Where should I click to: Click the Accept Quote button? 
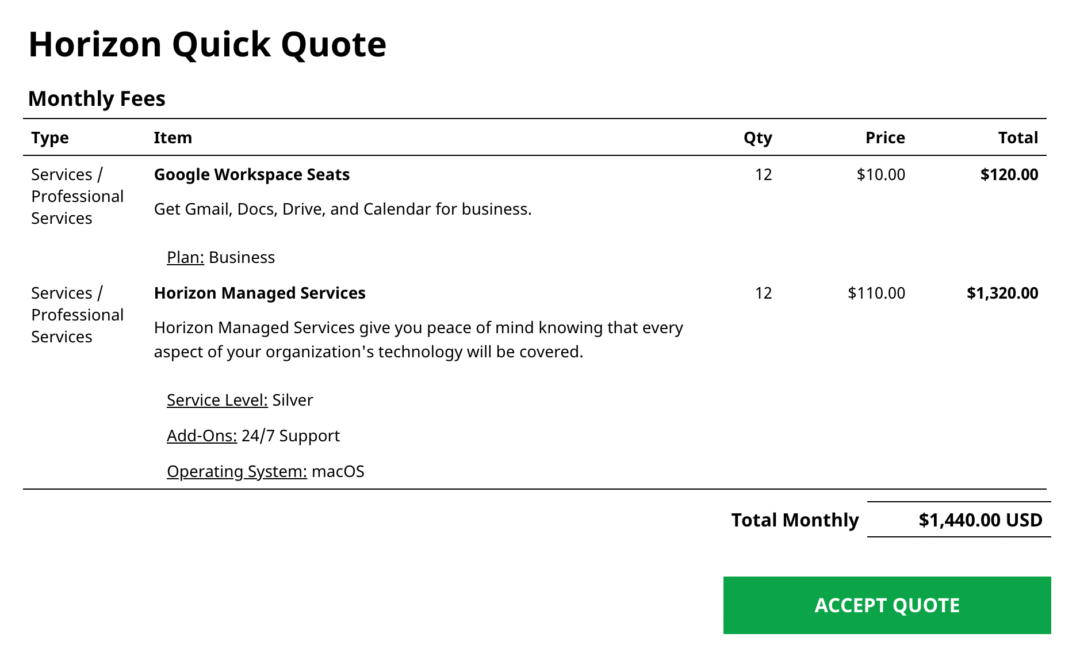click(886, 605)
